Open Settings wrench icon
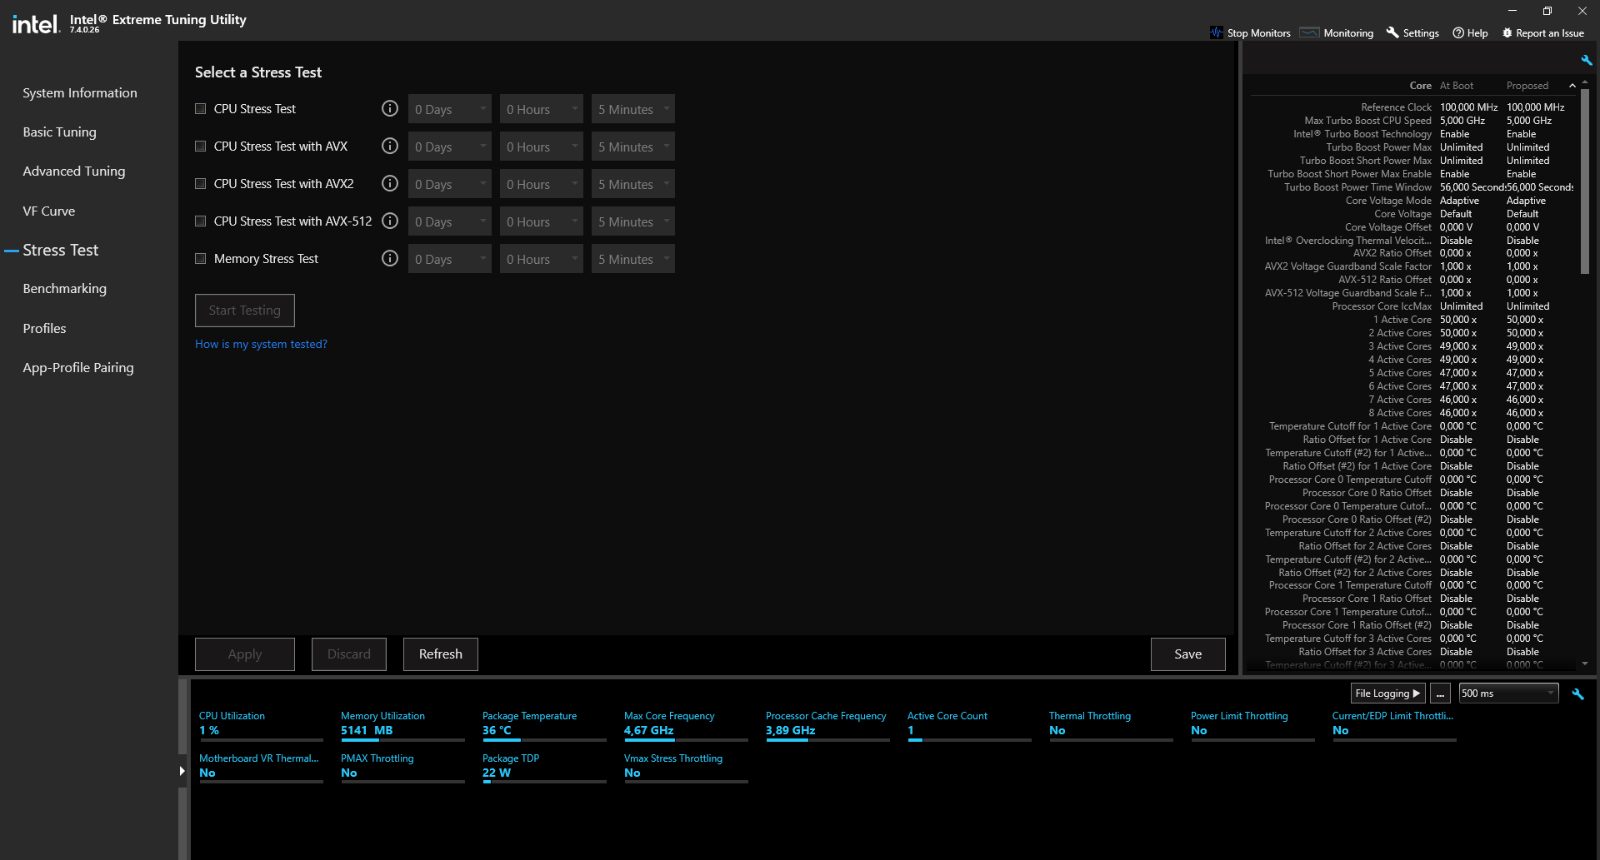This screenshot has height=860, width=1600. click(1392, 33)
